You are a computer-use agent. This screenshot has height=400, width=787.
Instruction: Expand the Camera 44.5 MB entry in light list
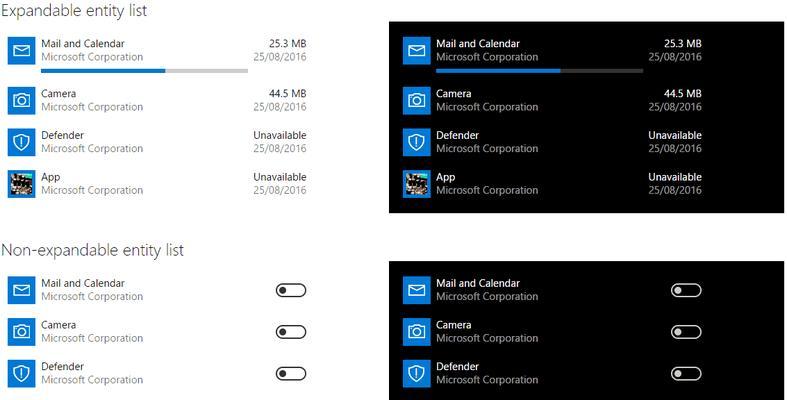(x=160, y=100)
